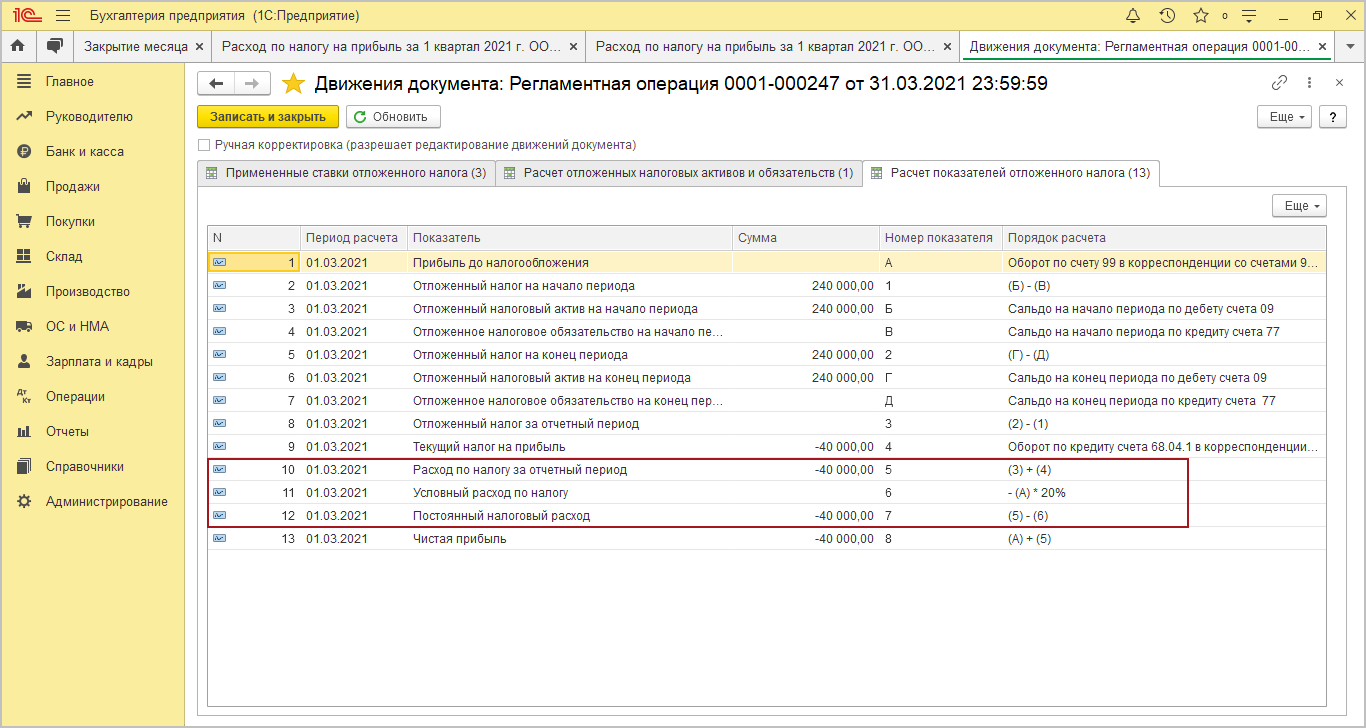Open the hamburger main menu icon

[63, 16]
